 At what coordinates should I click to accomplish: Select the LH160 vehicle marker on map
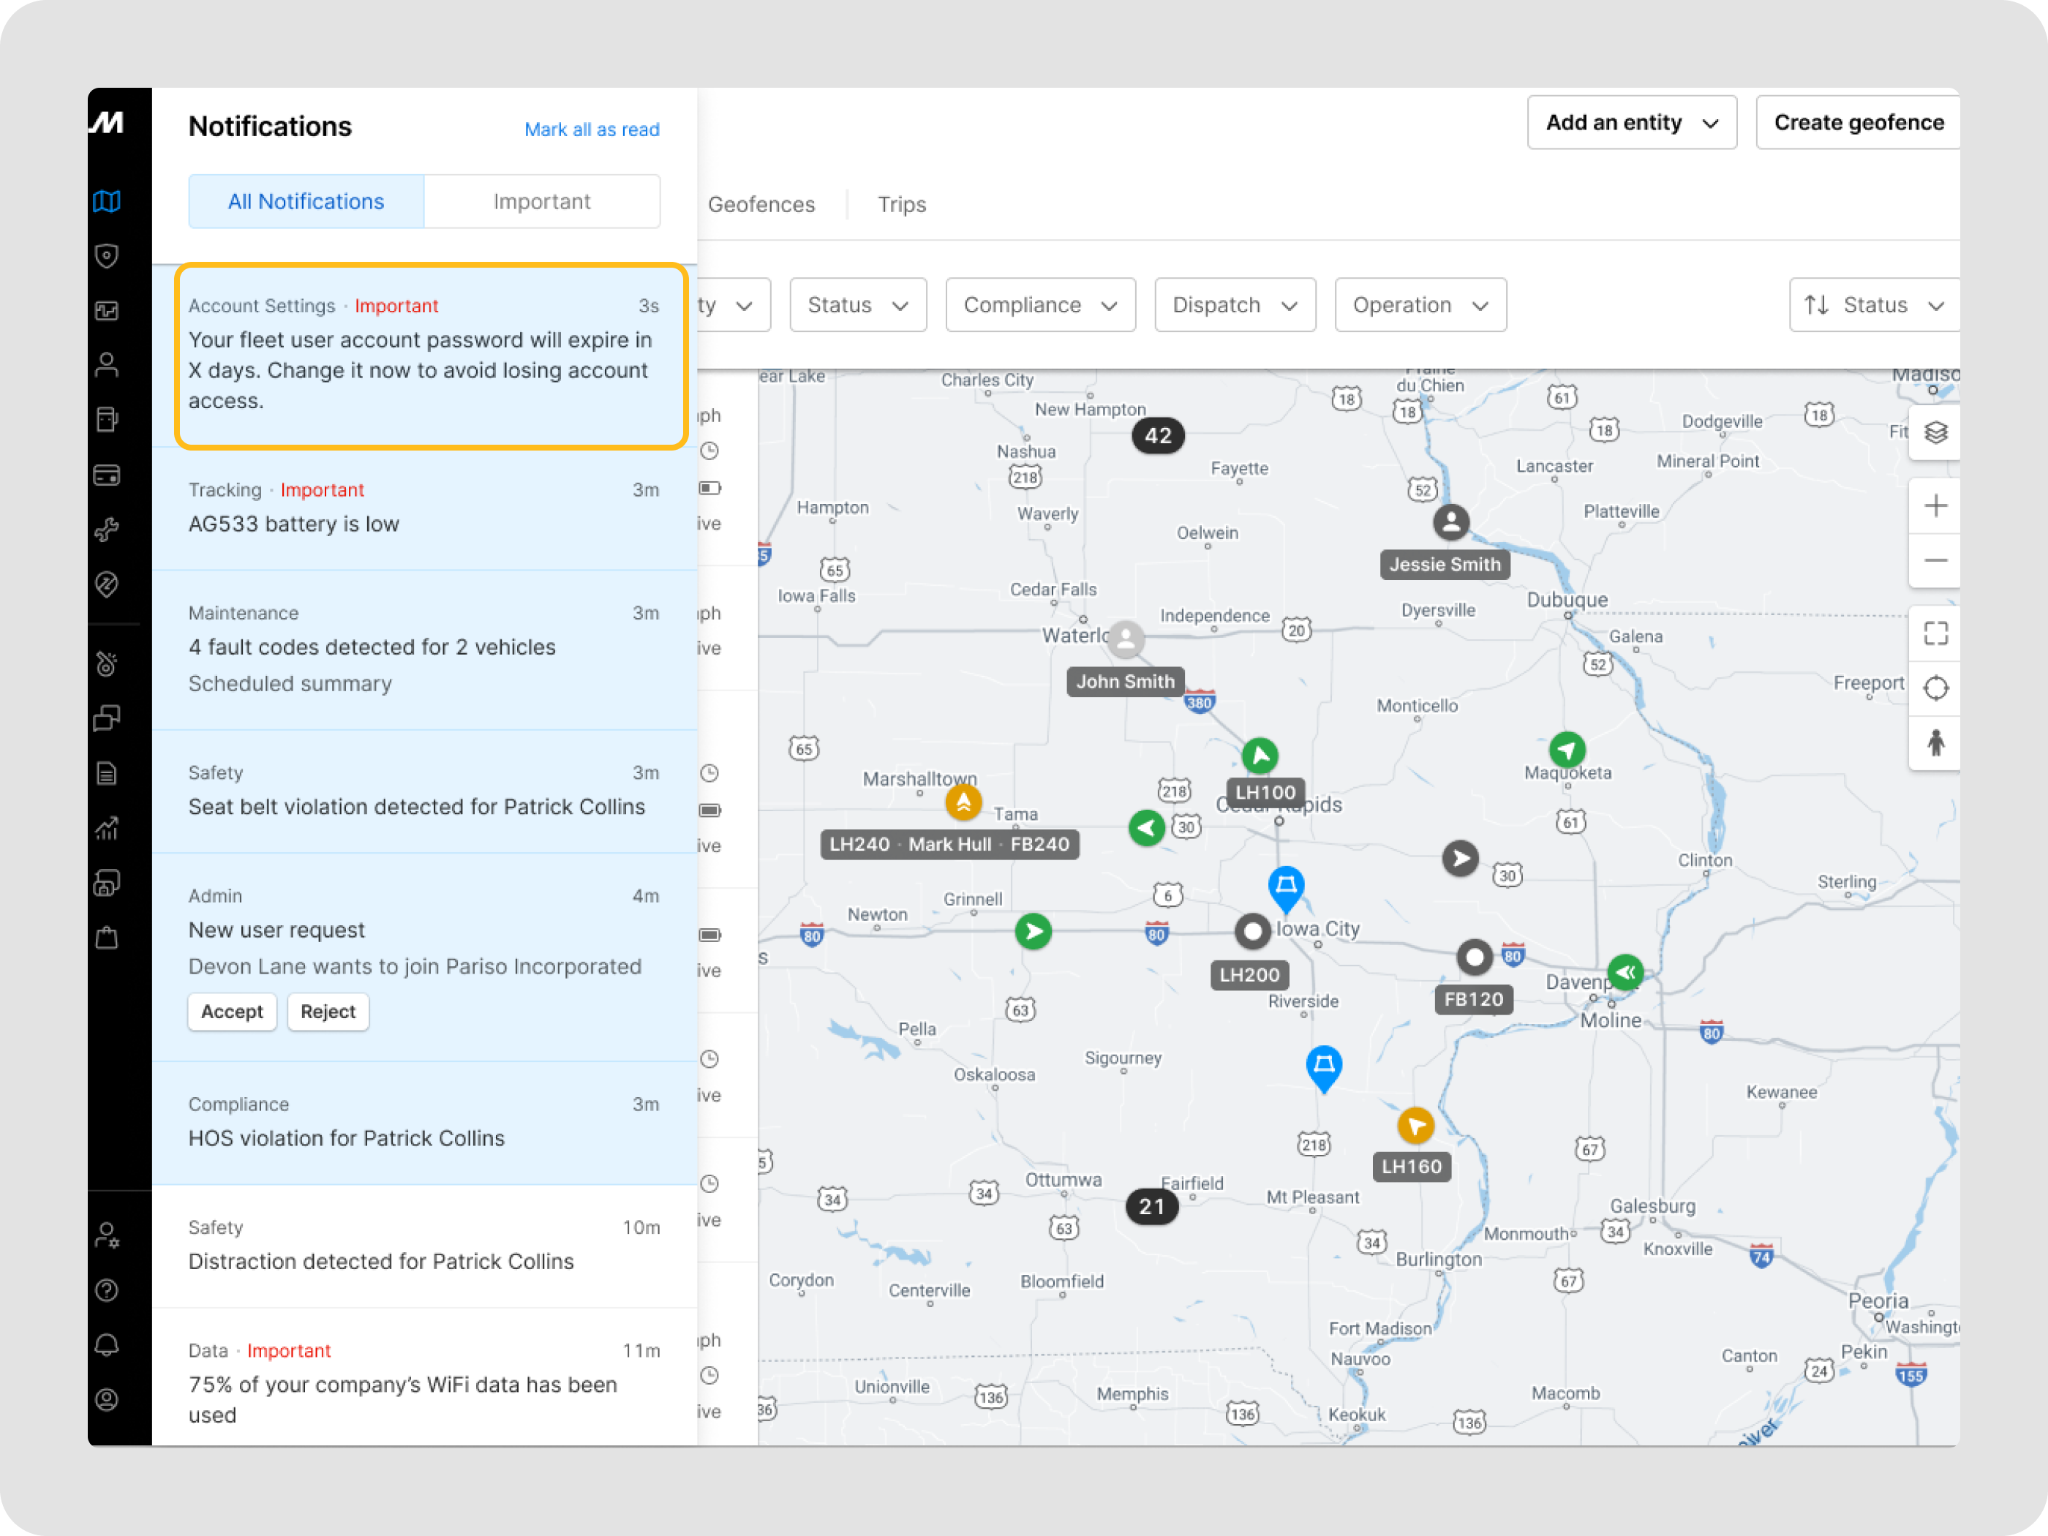[1415, 1127]
